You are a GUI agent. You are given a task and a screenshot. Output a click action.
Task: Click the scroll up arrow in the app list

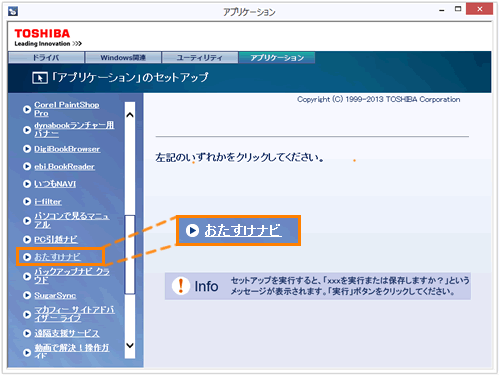pos(130,115)
